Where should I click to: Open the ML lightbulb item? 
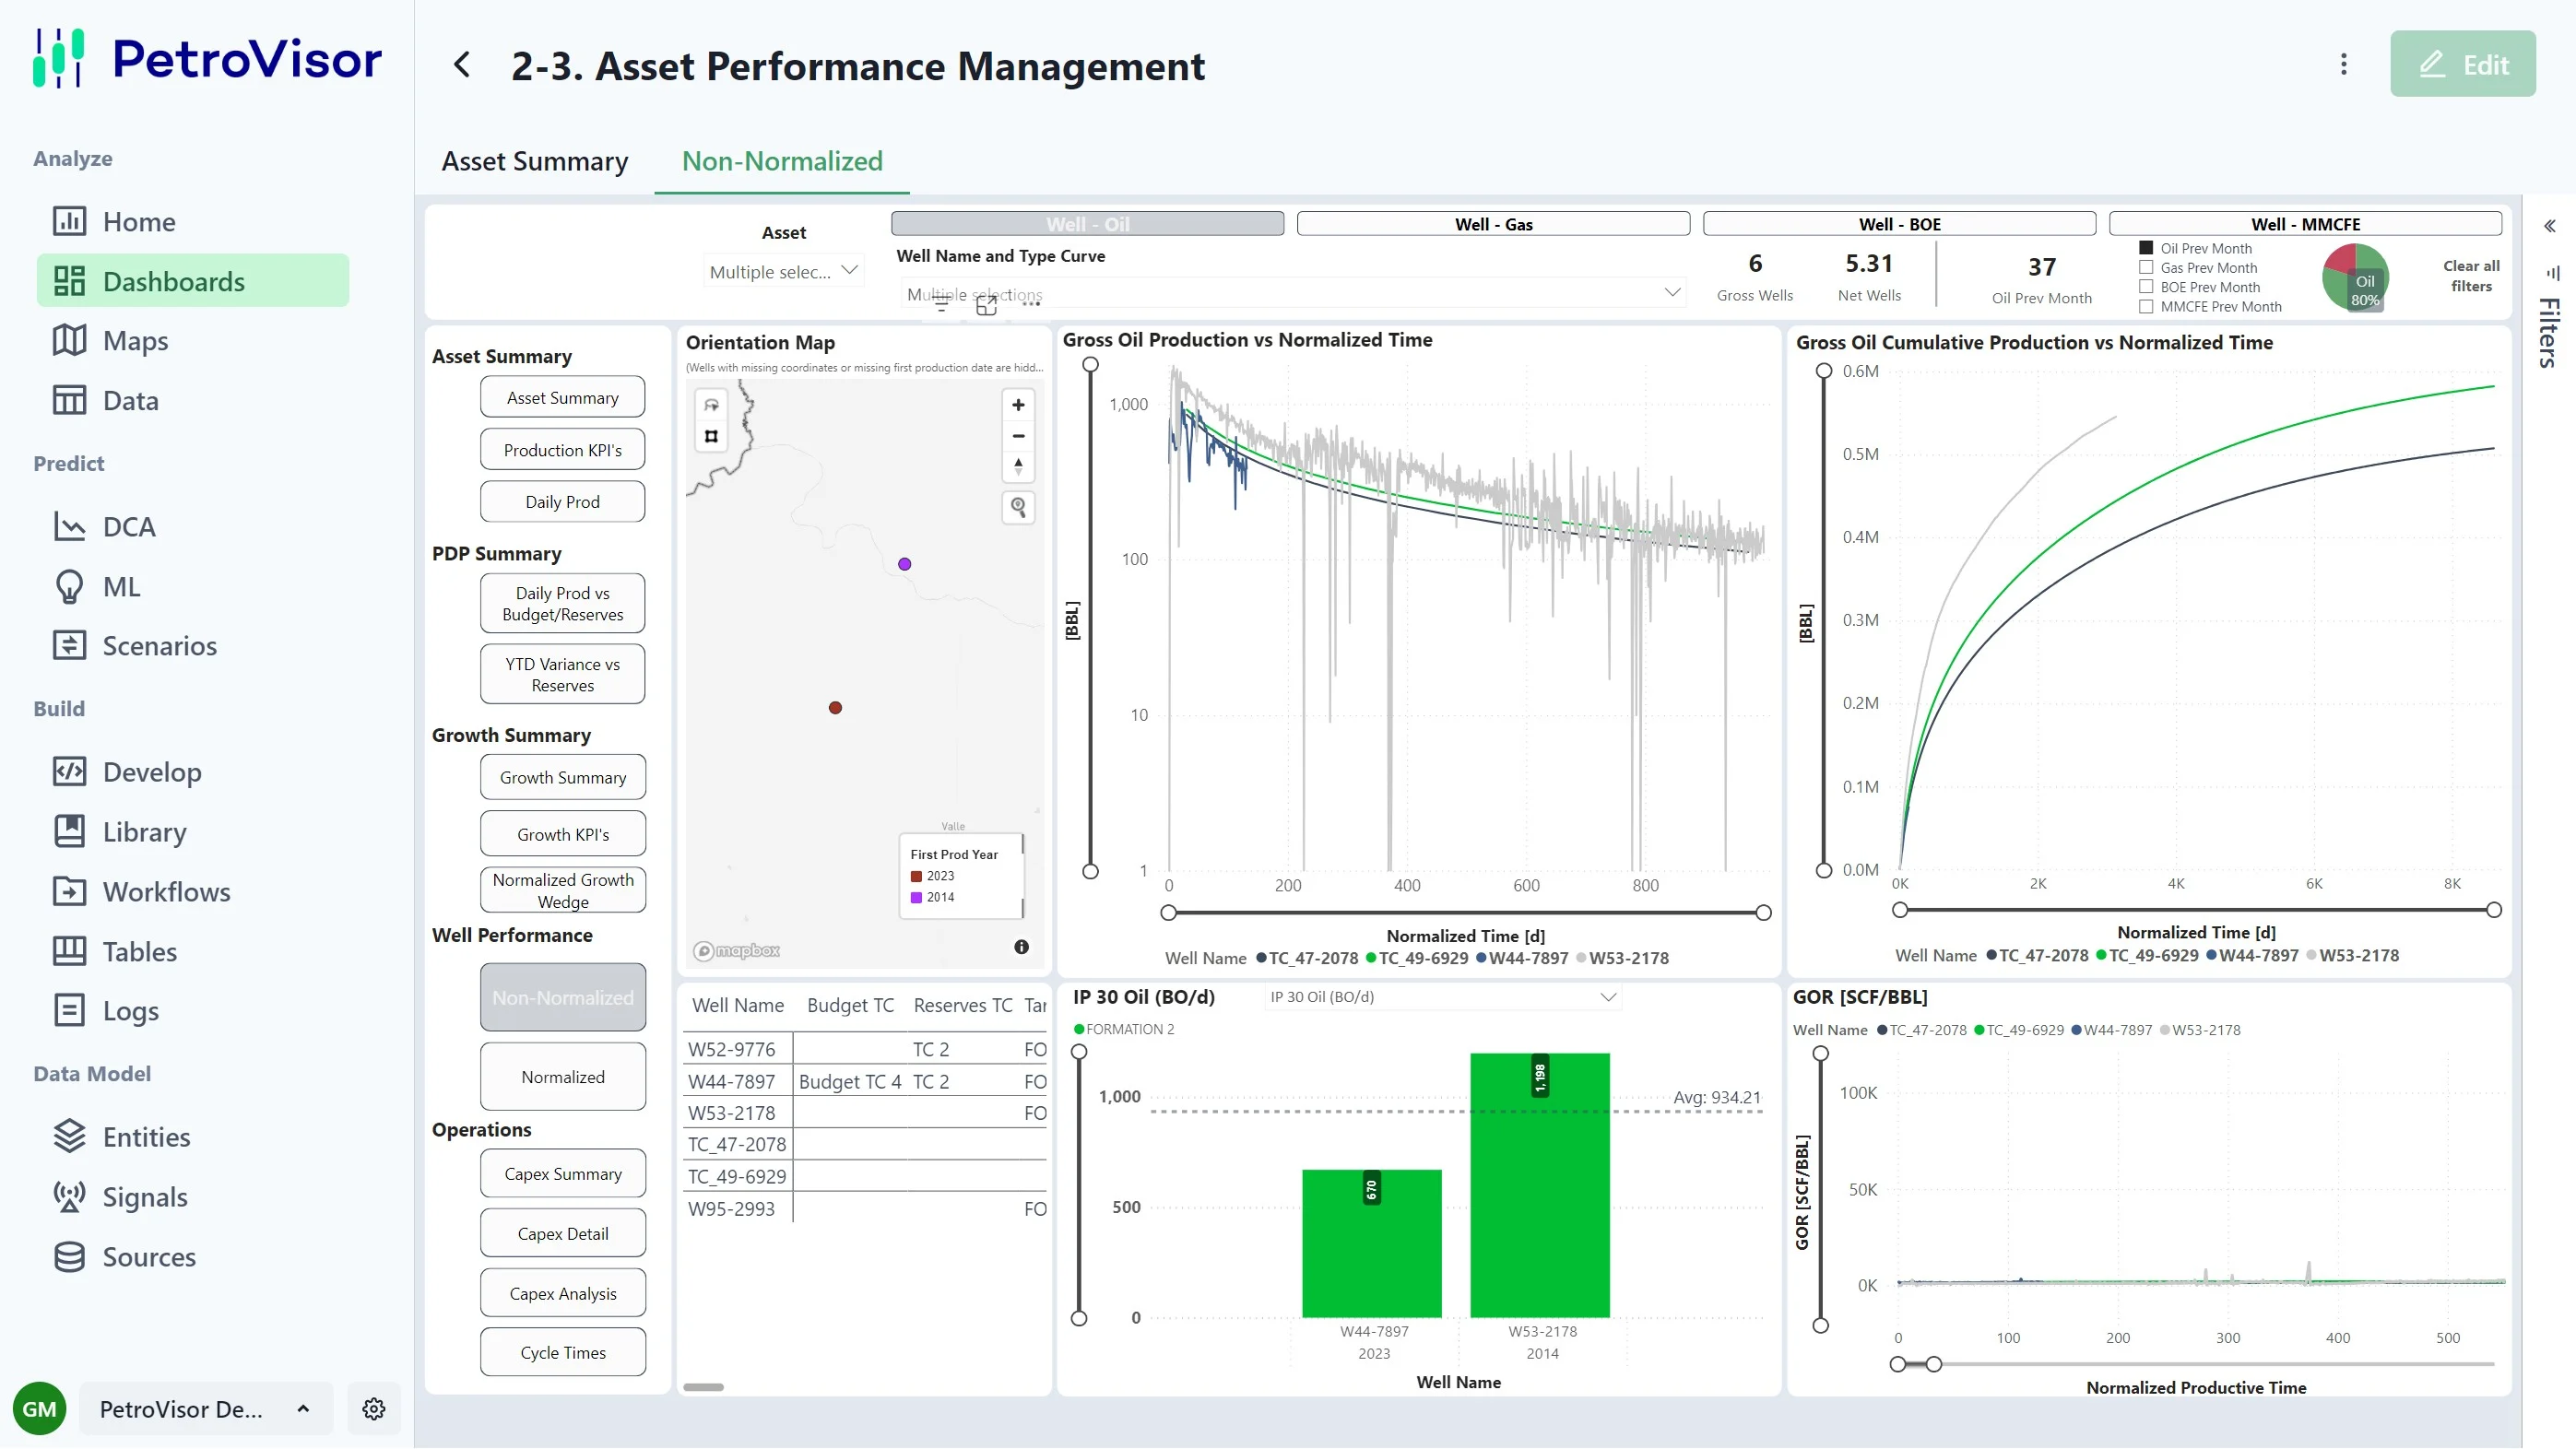tap(69, 587)
